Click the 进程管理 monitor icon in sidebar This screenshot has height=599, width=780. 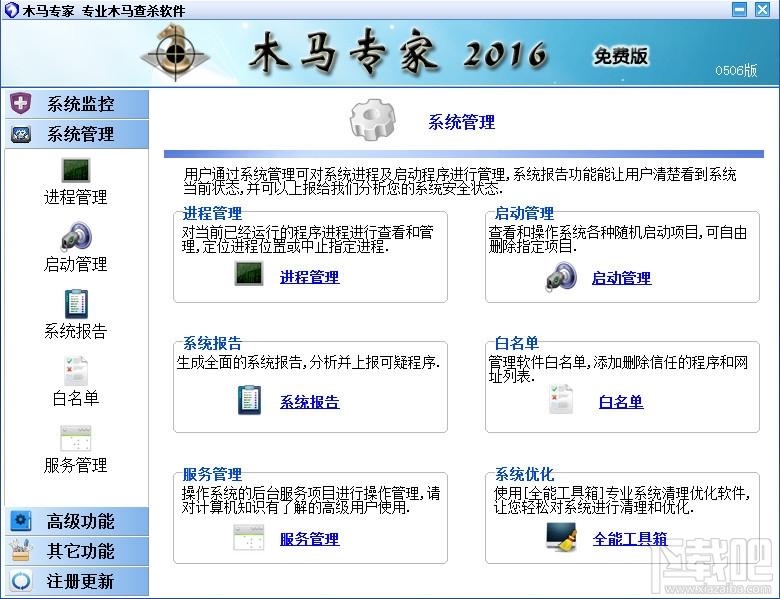coord(76,169)
